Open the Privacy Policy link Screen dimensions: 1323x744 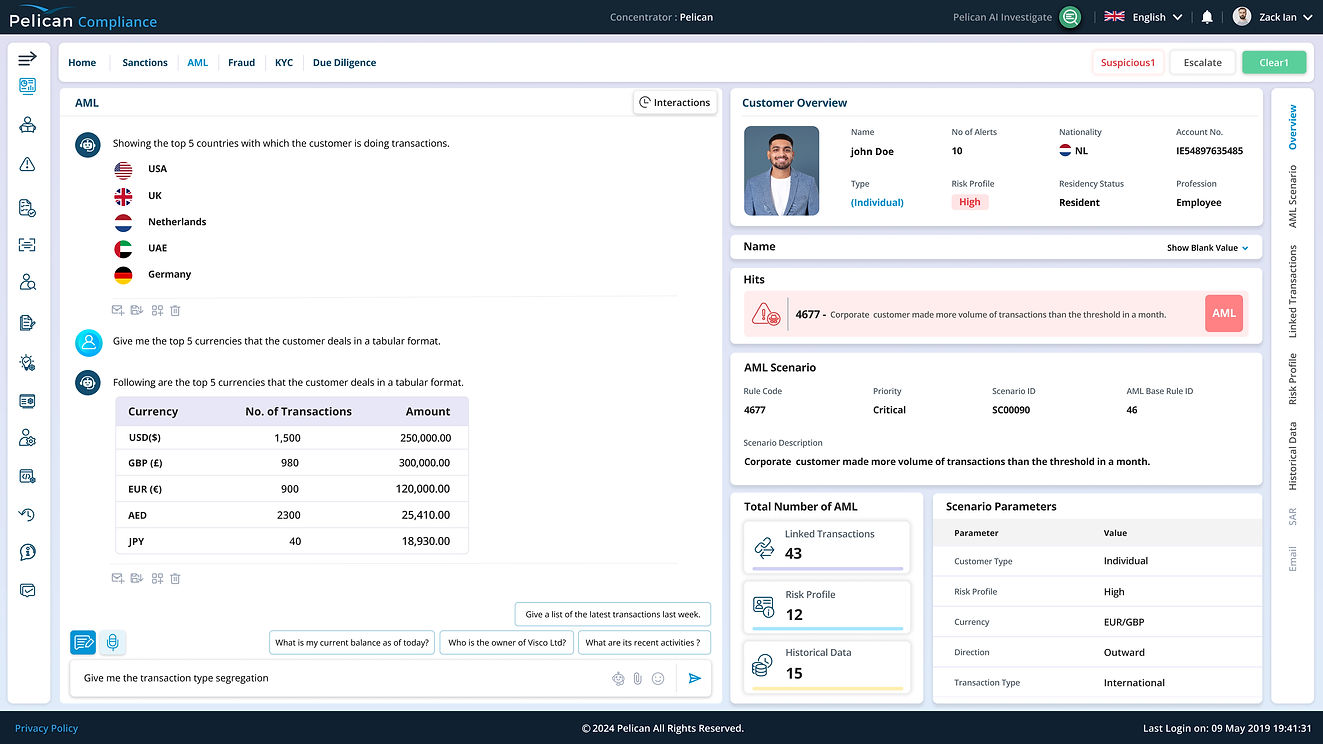[x=46, y=728]
